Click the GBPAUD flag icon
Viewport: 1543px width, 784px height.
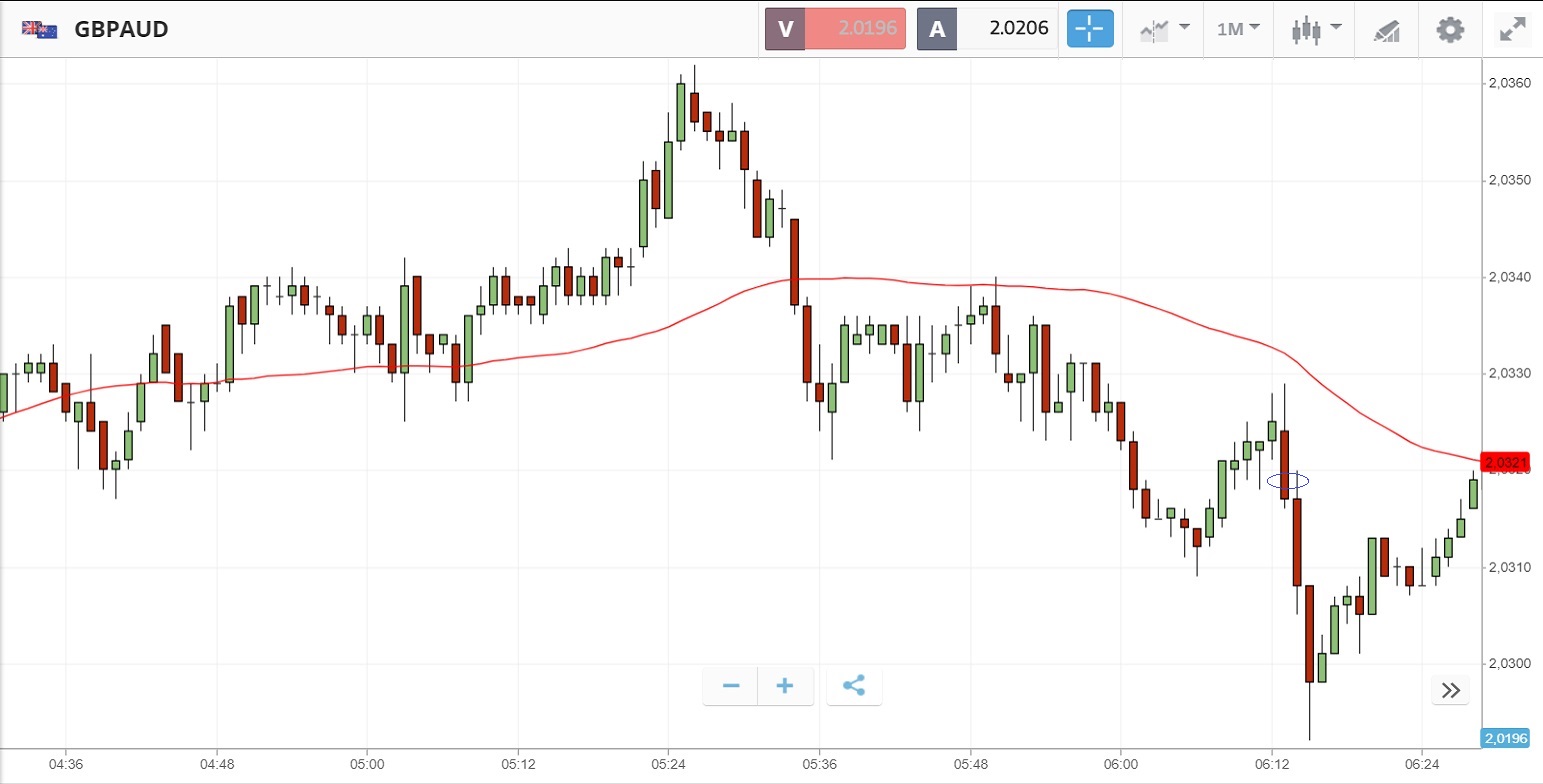pos(40,30)
